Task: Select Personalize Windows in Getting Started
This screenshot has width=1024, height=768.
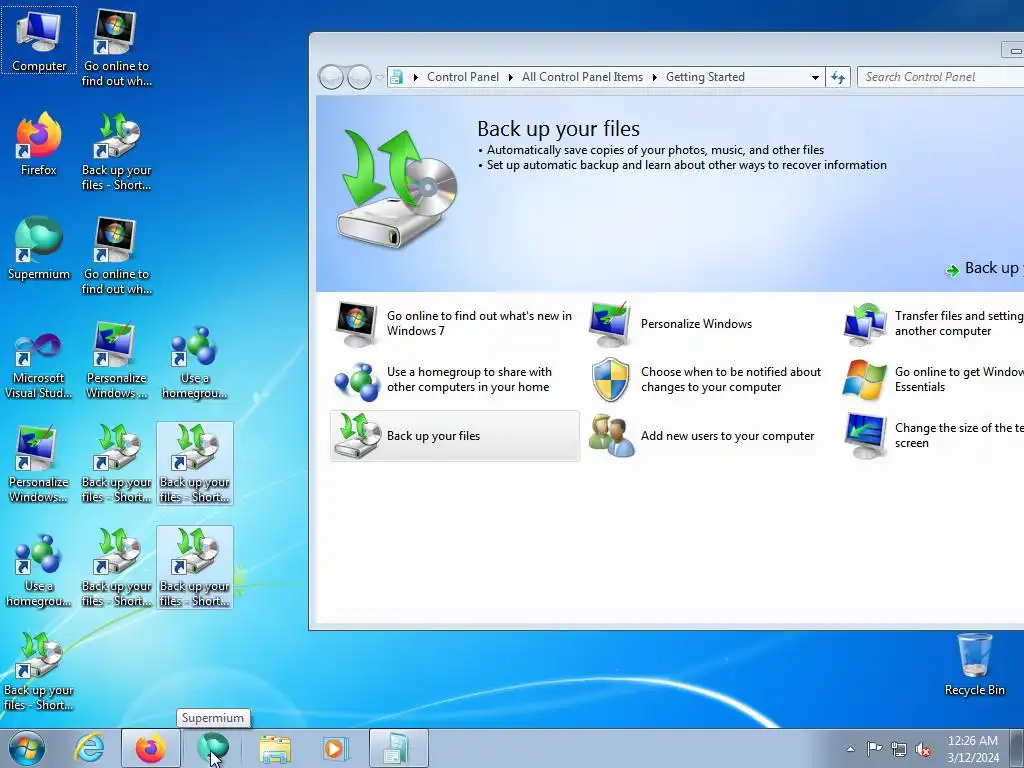Action: click(696, 324)
